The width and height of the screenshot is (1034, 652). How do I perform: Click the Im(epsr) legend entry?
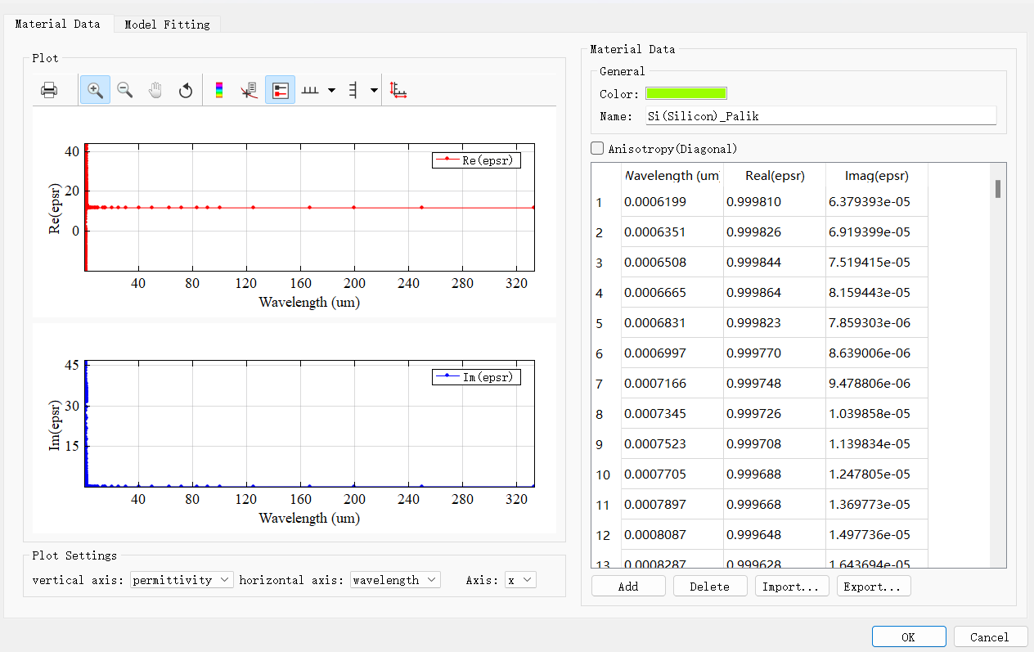[x=476, y=377]
